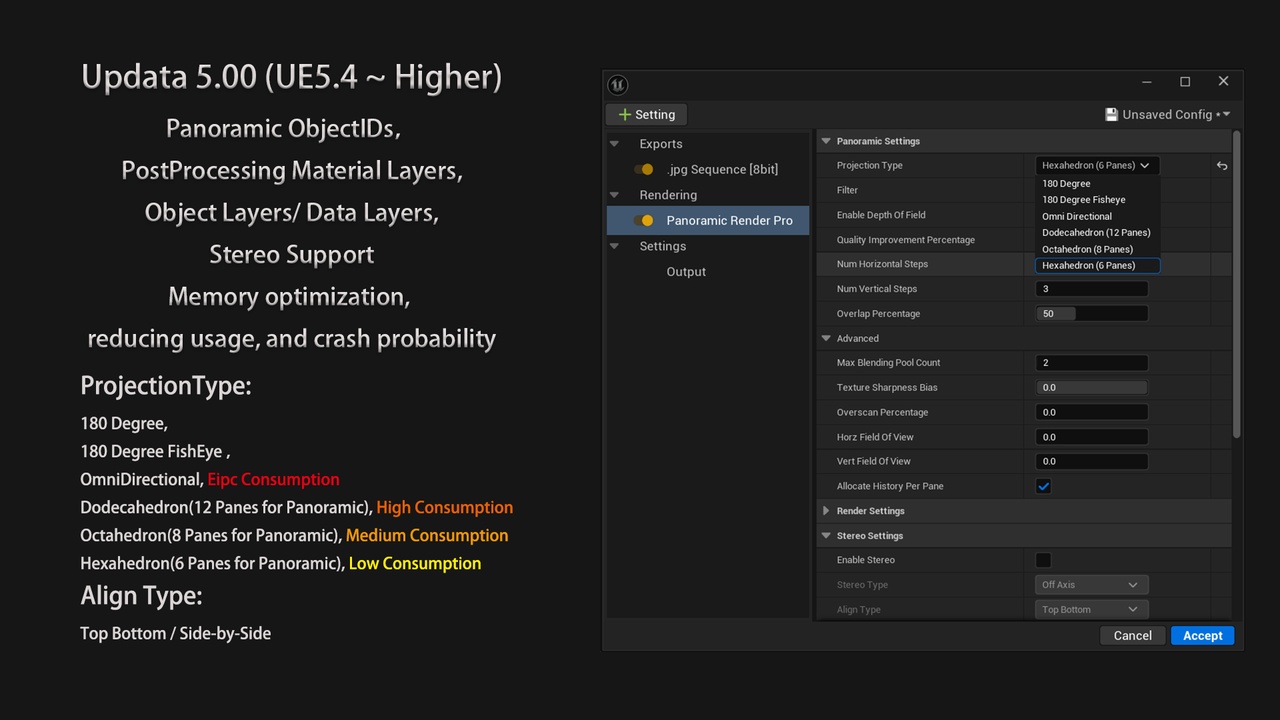
Task: Collapse the Rendering tree section
Action: tap(615, 195)
